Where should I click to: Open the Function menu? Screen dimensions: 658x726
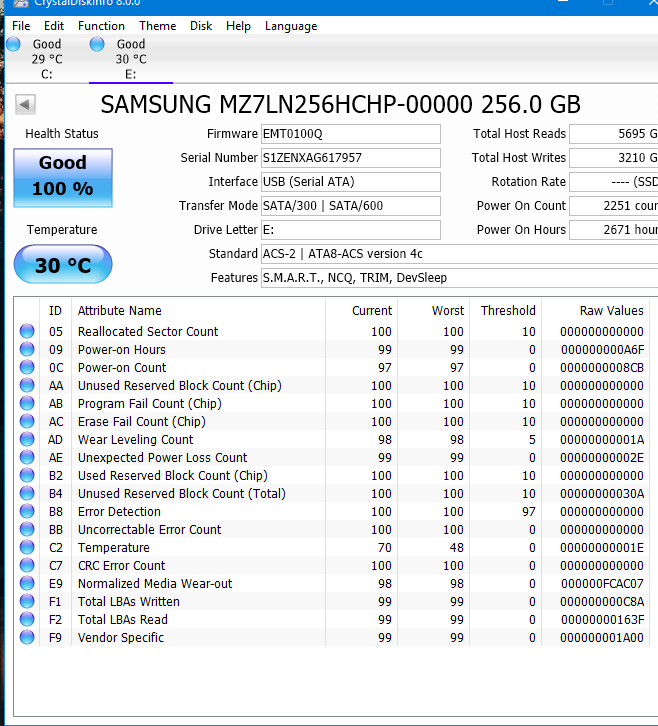101,26
